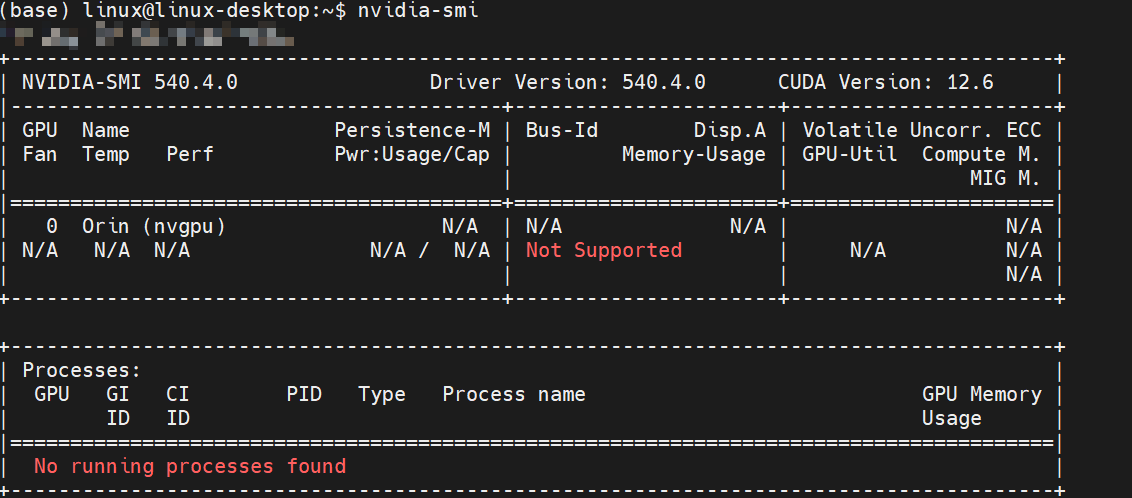Click the Pwr:Usage/Cap column header
This screenshot has width=1132, height=498.
click(x=412, y=154)
